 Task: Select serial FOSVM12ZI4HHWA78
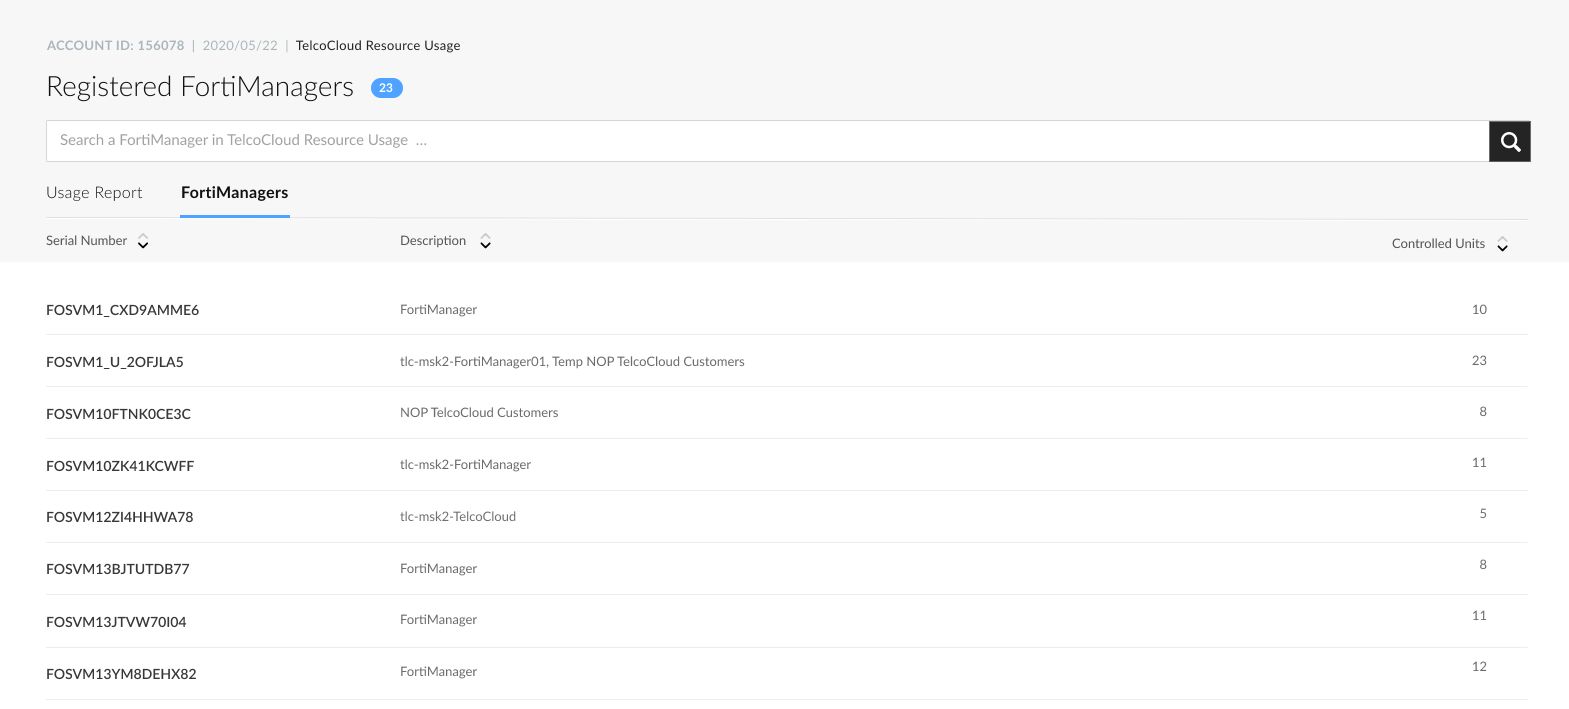tap(120, 517)
